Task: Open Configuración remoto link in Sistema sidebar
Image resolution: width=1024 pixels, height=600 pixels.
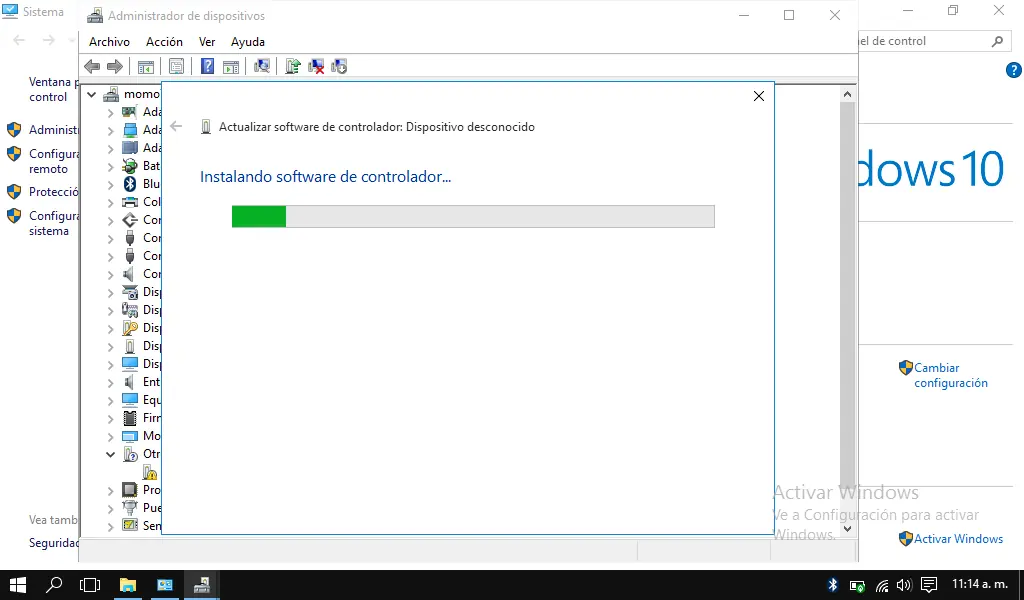Action: [54, 161]
